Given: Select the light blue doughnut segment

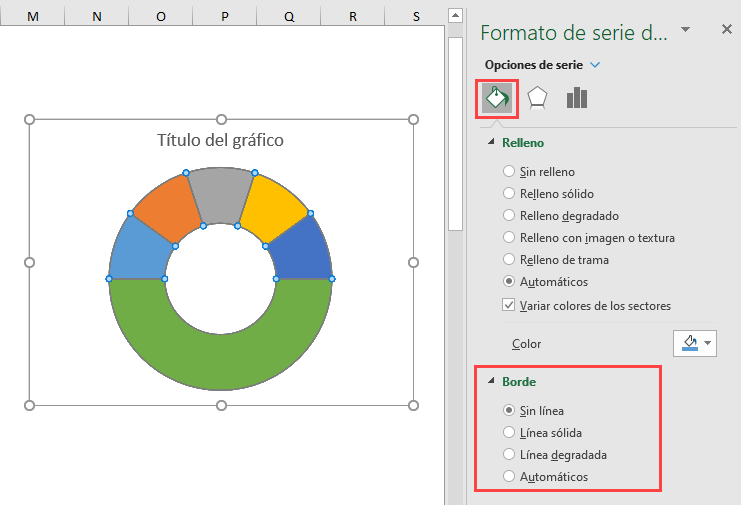Looking at the screenshot, I should pyautogui.click(x=138, y=252).
